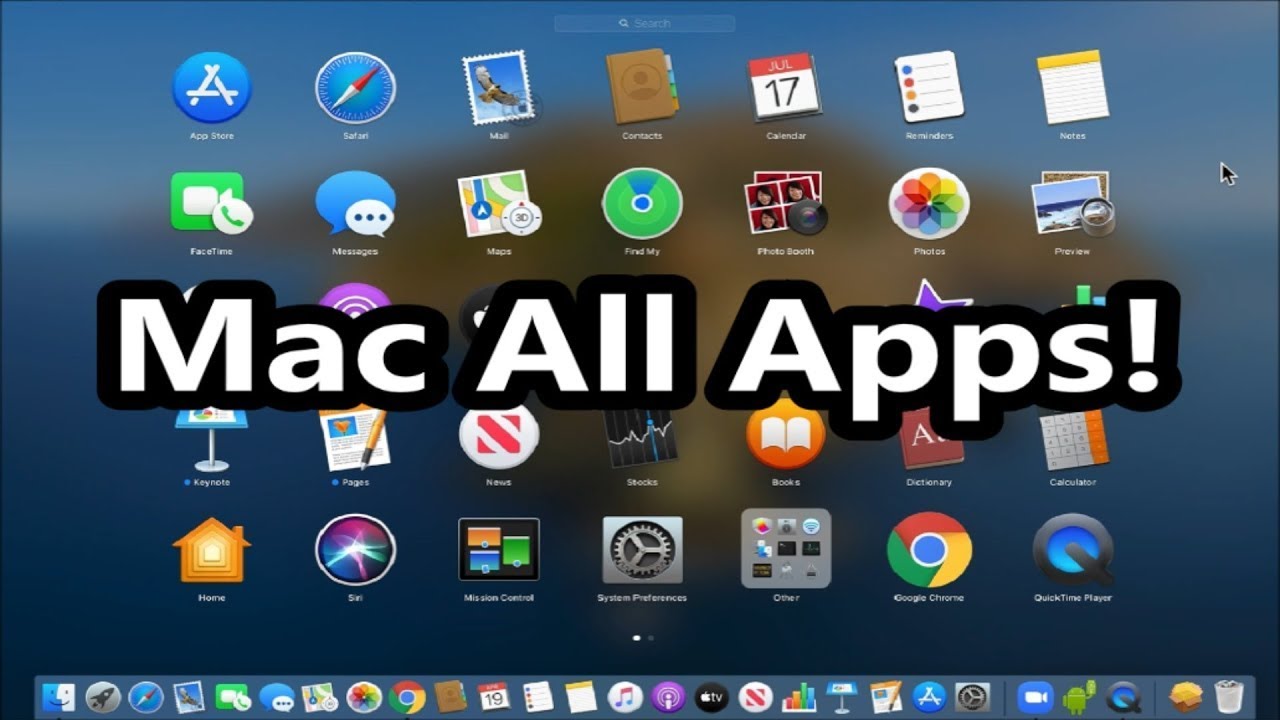1280x720 pixels.
Task: Open the Photo Booth app
Action: (785, 203)
